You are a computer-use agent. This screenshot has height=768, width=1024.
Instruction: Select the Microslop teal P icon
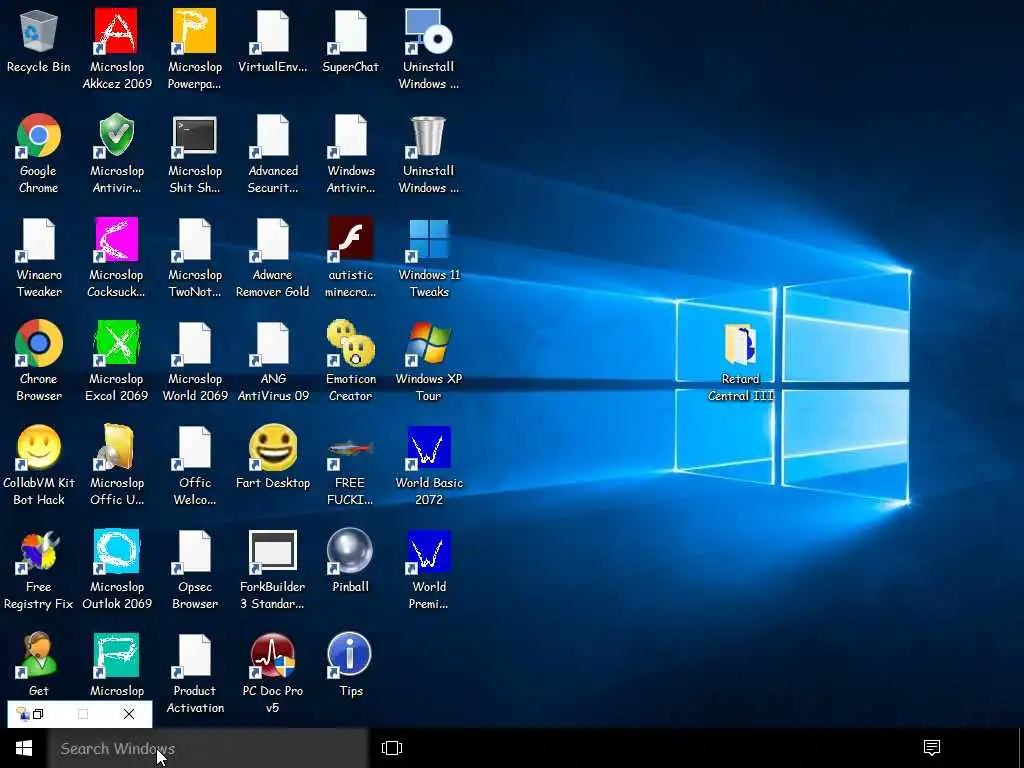point(117,664)
